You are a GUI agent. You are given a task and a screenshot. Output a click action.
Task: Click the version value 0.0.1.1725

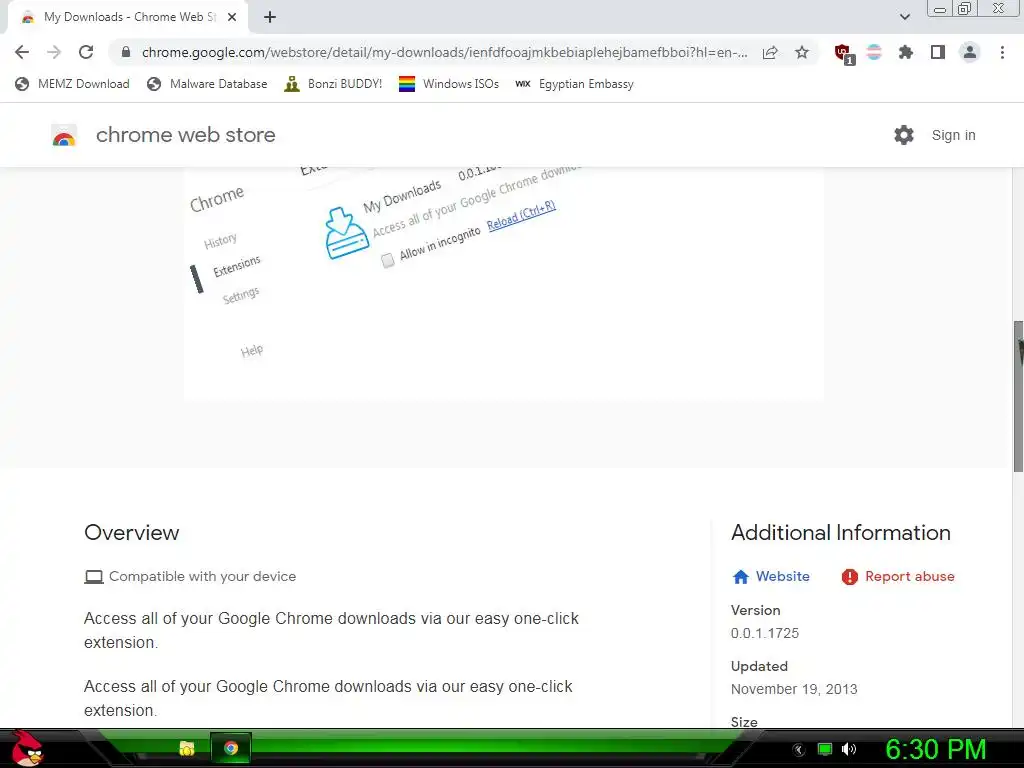pos(765,633)
